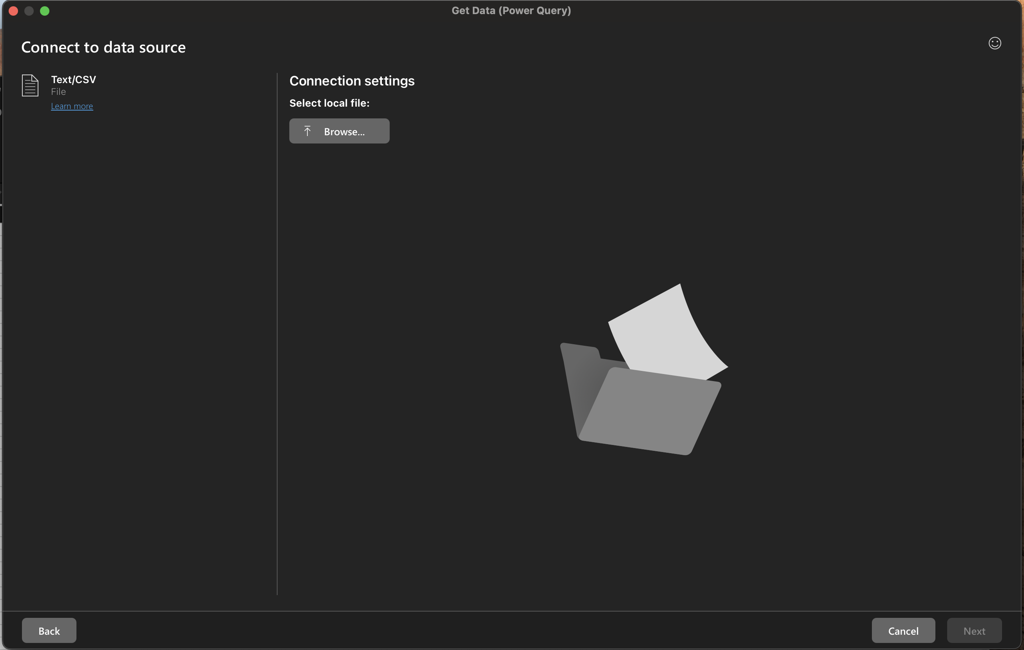Minimize the window with the yellow button
Viewport: 1024px width, 650px height.
[29, 11]
